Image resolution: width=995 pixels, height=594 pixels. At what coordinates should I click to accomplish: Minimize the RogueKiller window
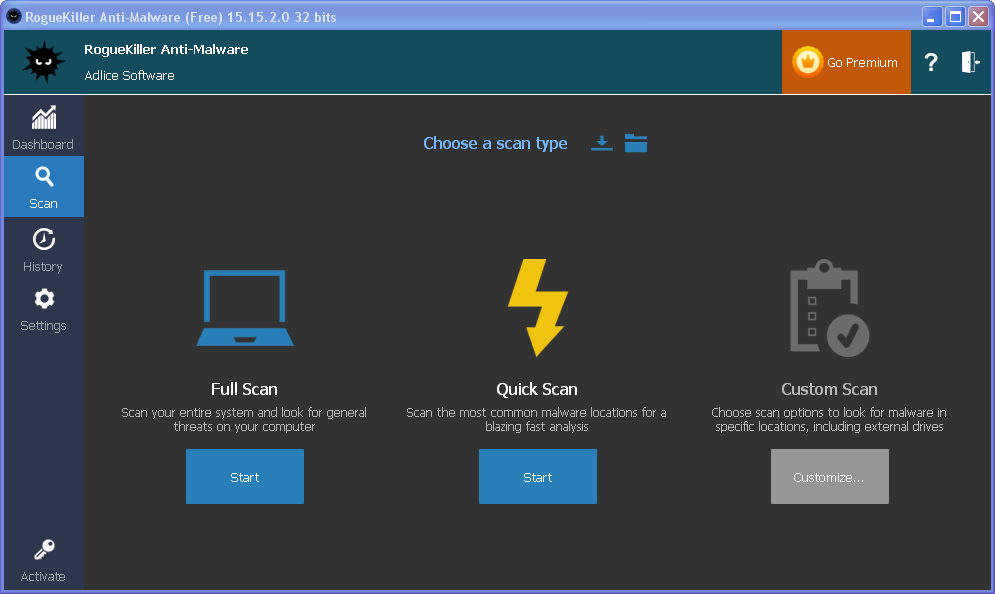click(931, 16)
